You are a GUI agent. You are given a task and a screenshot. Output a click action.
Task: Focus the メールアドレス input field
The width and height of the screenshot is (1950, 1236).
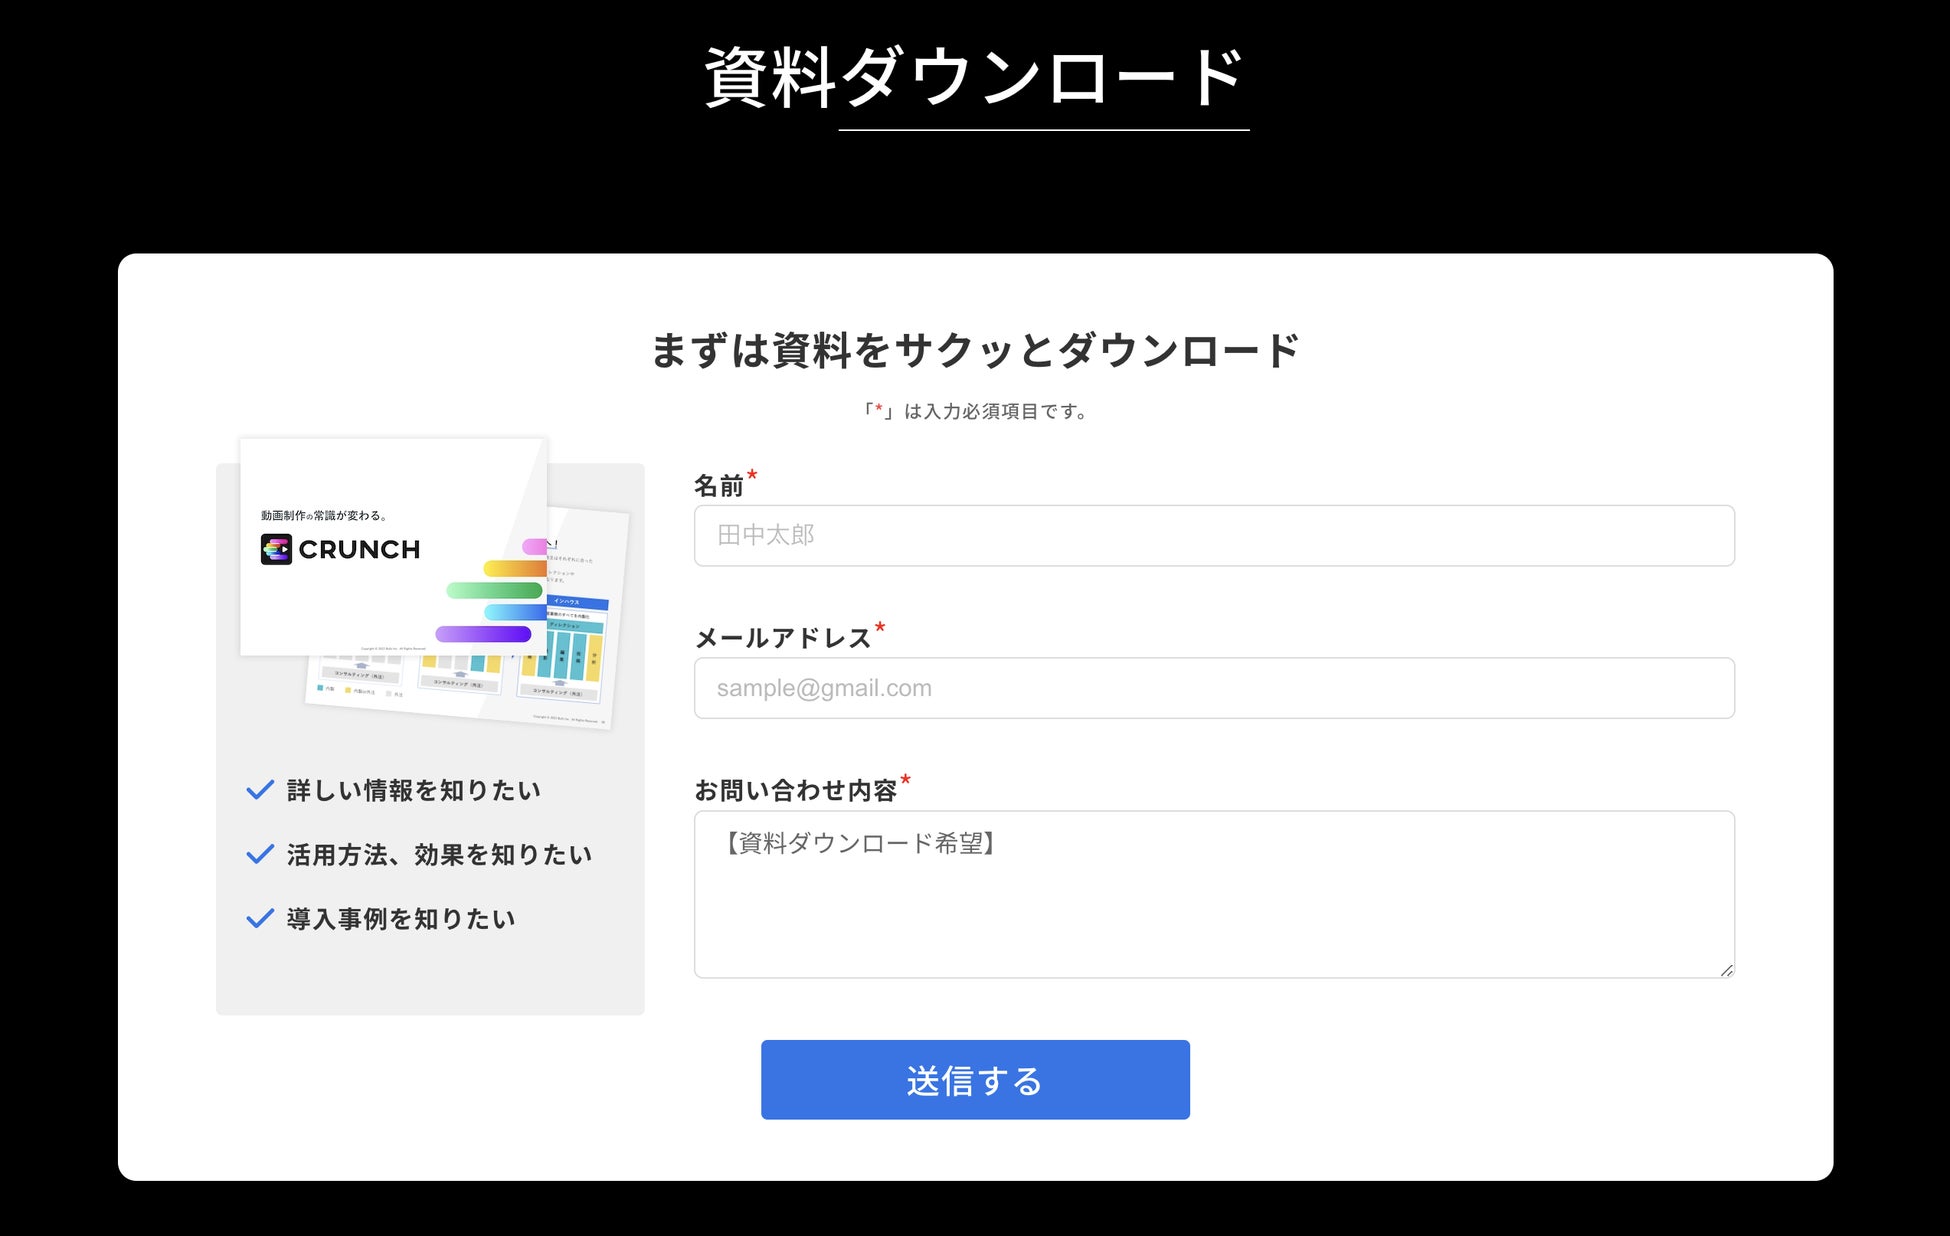pyautogui.click(x=1213, y=688)
